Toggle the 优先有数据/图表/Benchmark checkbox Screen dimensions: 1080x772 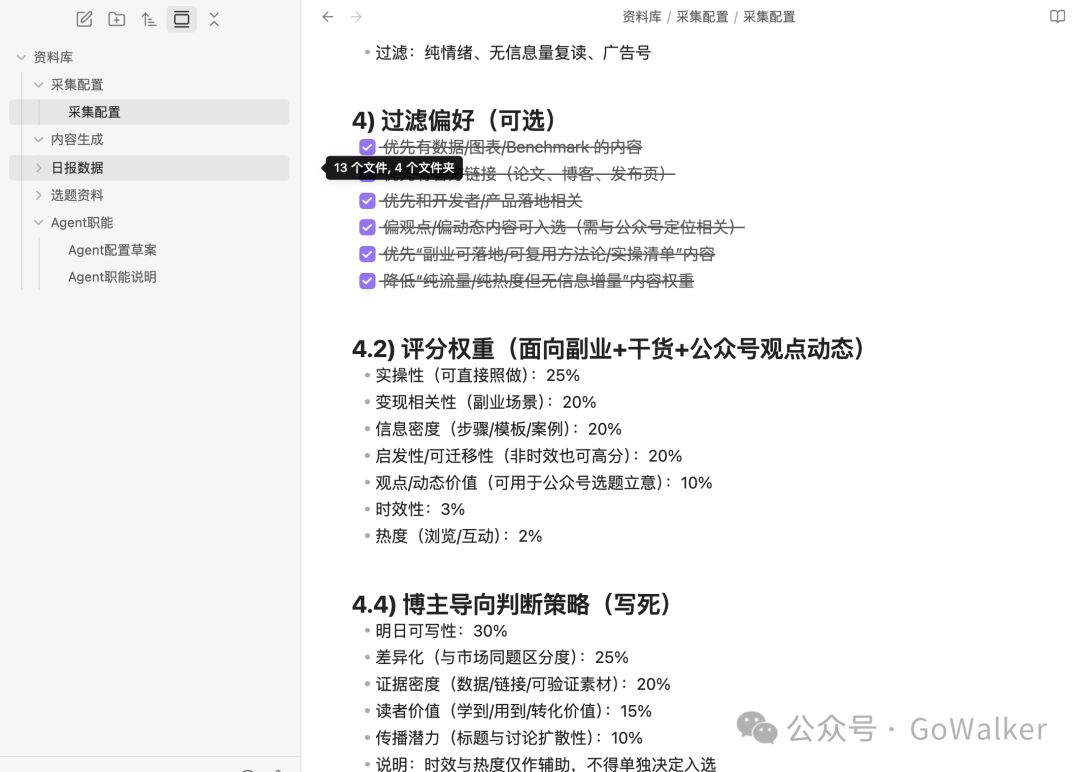click(x=367, y=147)
